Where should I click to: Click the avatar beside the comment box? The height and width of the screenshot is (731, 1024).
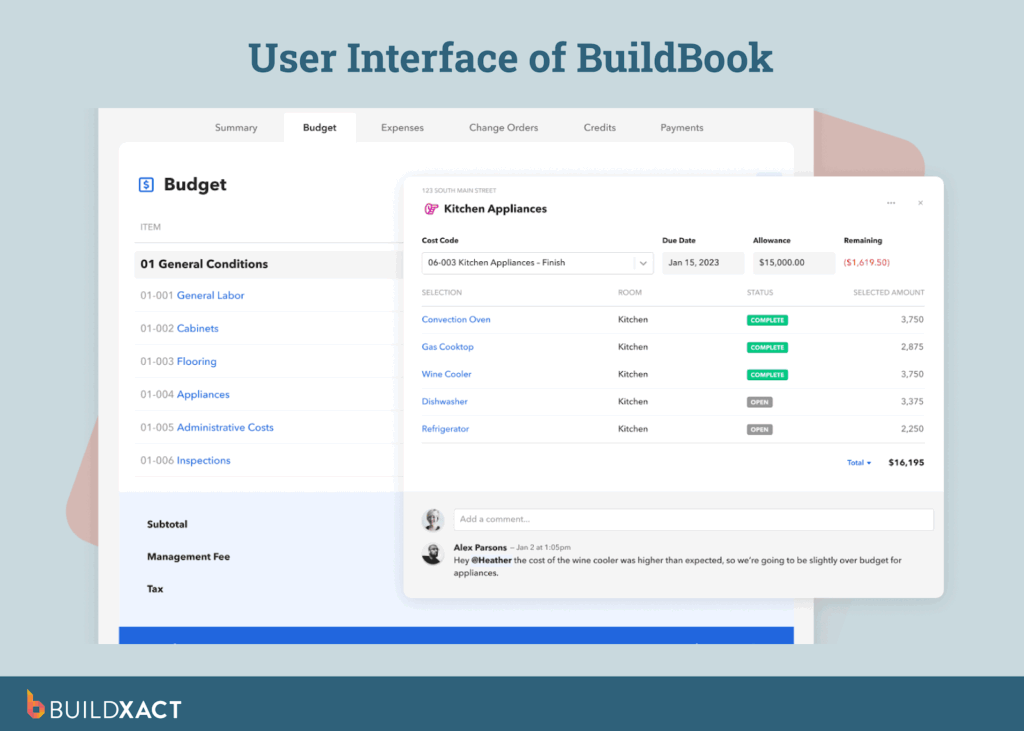(x=433, y=519)
